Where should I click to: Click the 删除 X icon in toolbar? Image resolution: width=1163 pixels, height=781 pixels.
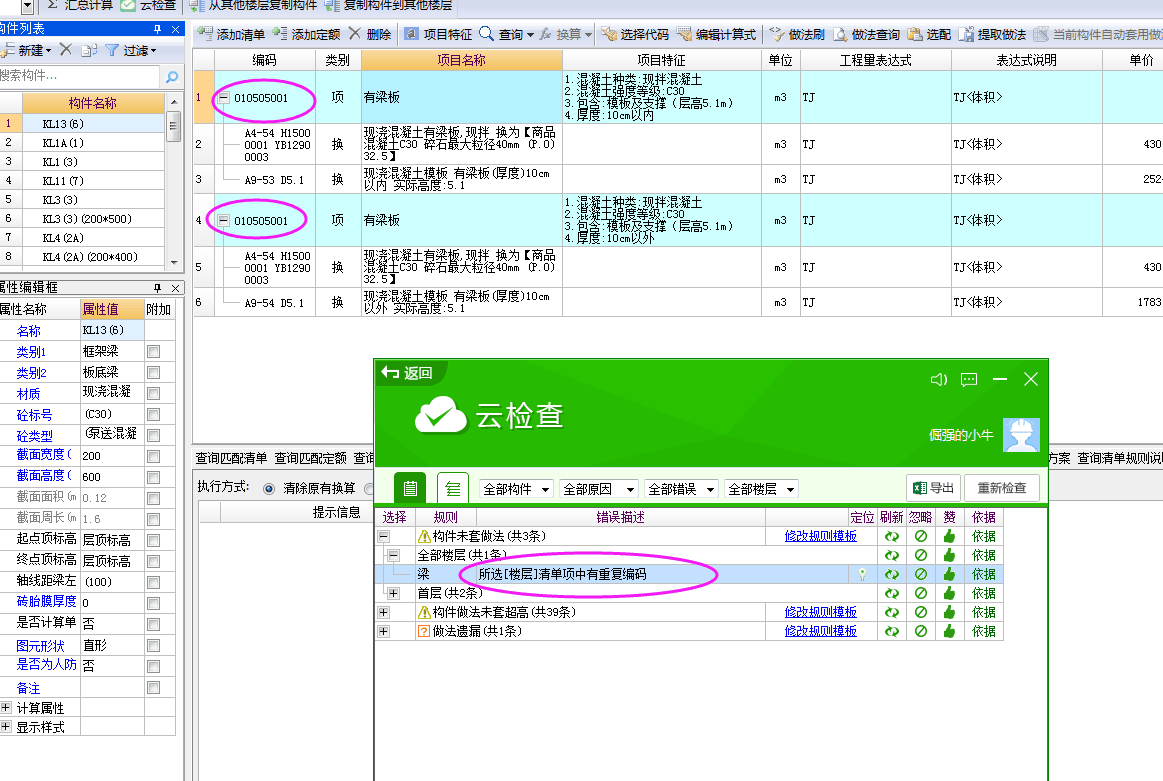(x=355, y=34)
